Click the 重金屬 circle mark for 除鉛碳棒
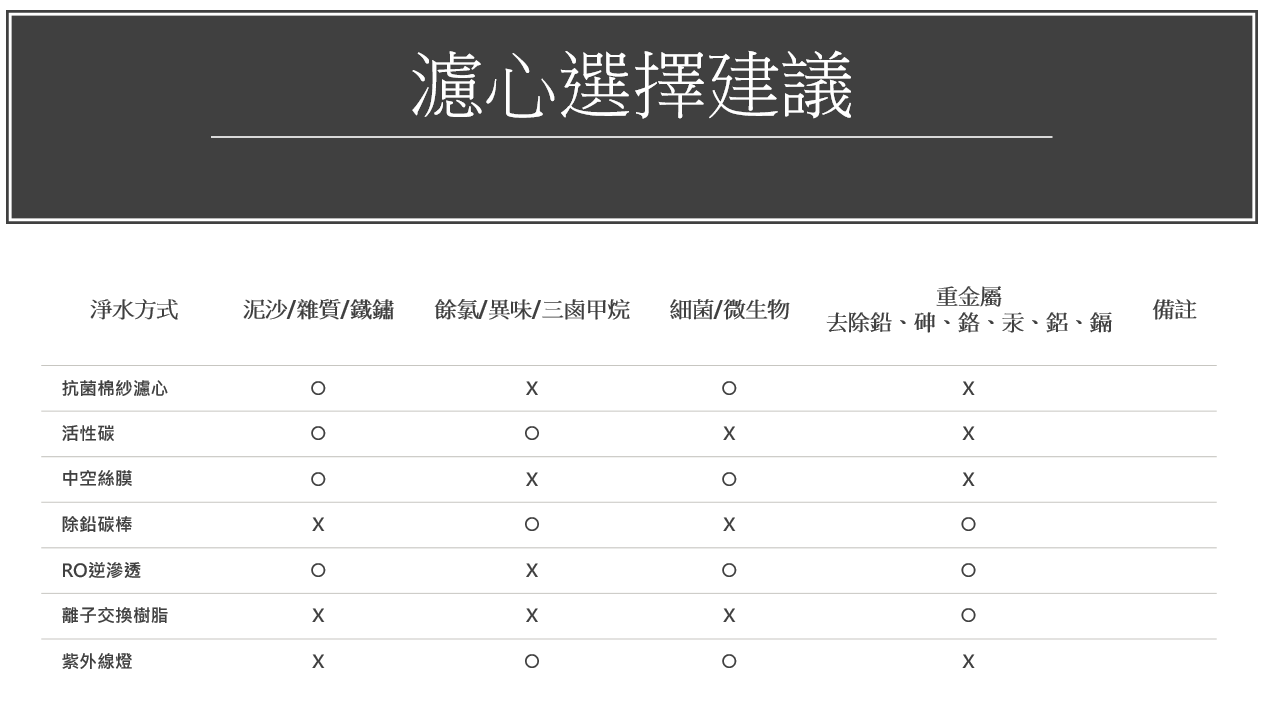The width and height of the screenshot is (1269, 706). [968, 525]
